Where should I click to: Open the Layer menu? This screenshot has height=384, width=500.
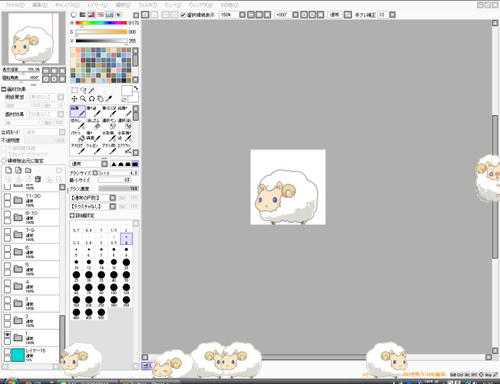coord(97,5)
